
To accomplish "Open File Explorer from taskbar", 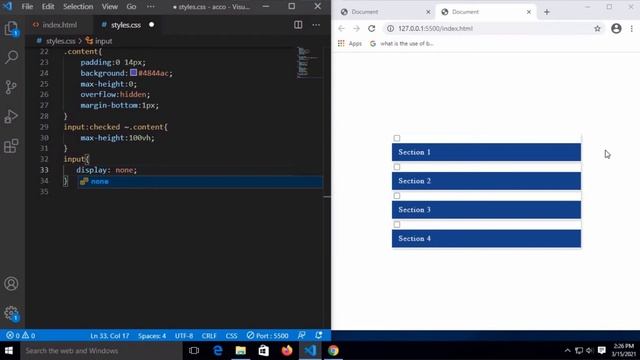I will point(240,351).
